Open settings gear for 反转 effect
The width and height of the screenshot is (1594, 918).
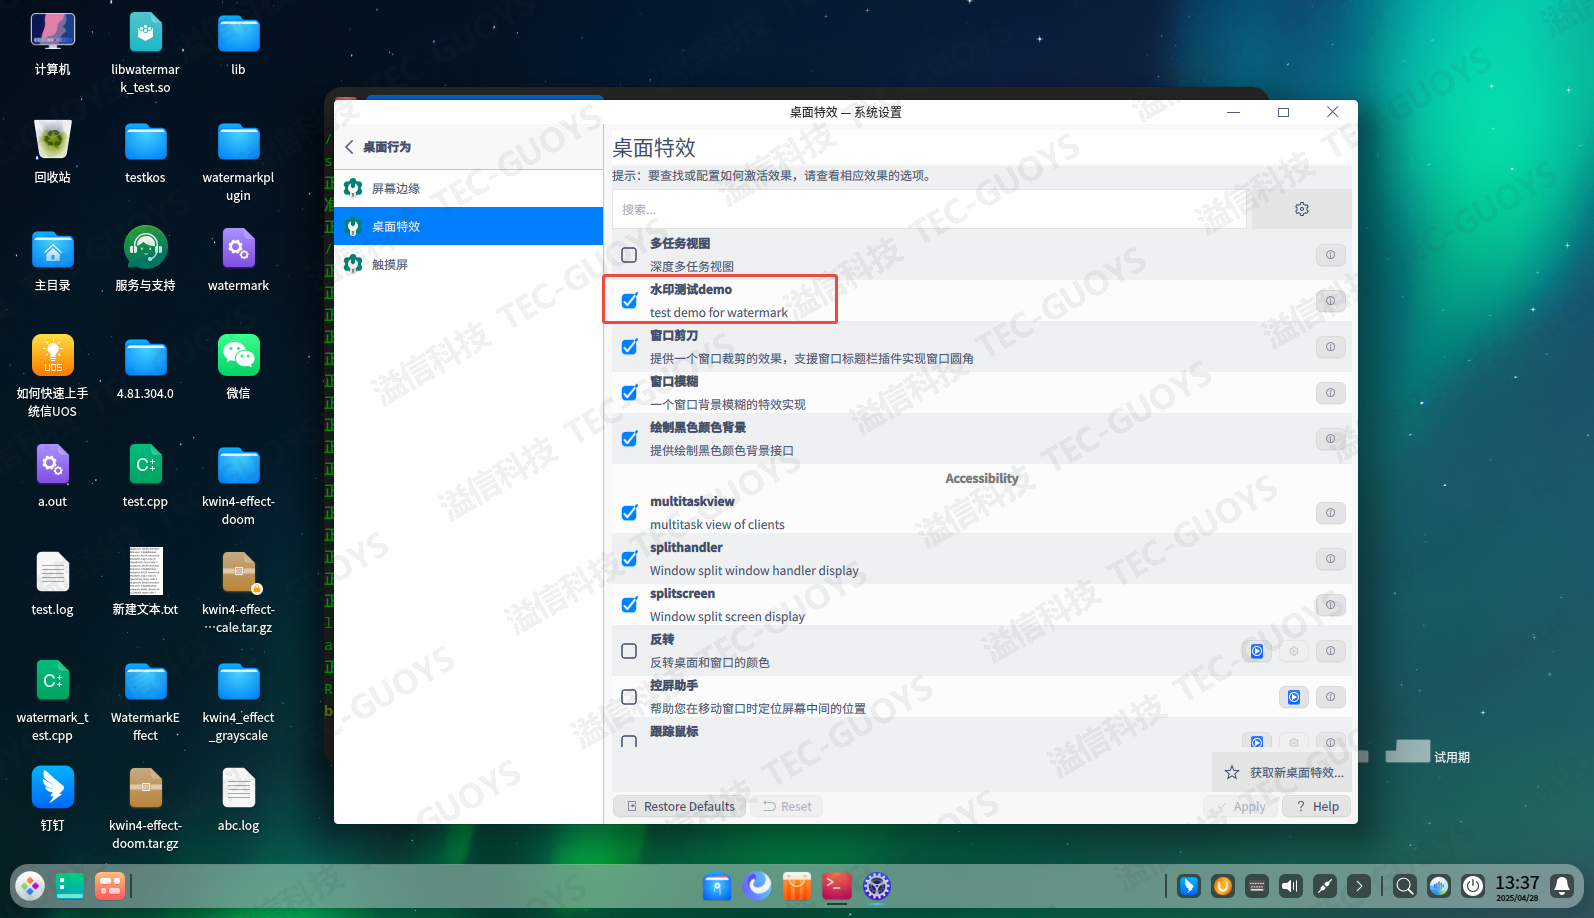[1294, 651]
